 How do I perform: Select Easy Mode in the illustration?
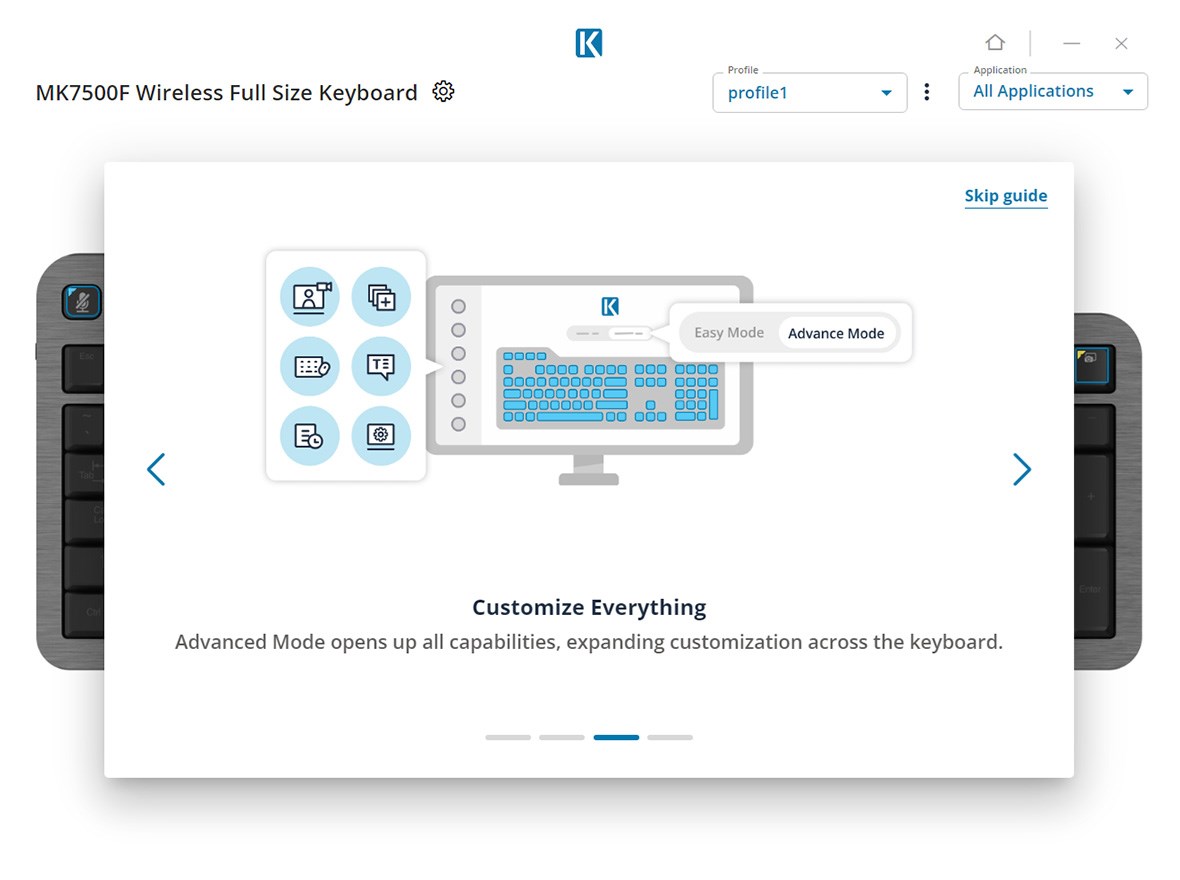(x=728, y=333)
